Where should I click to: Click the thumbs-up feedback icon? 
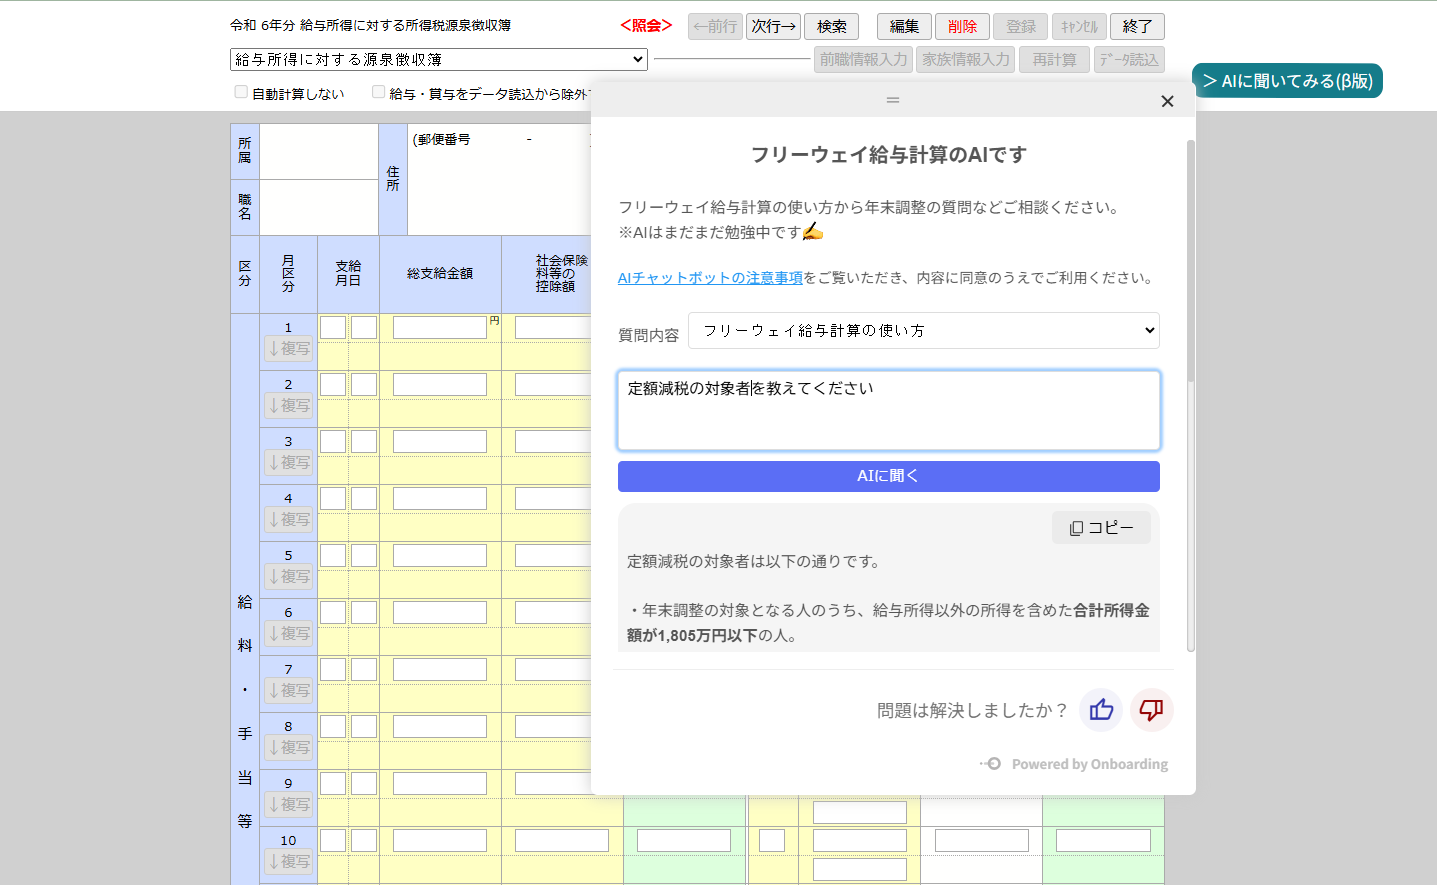coord(1101,710)
